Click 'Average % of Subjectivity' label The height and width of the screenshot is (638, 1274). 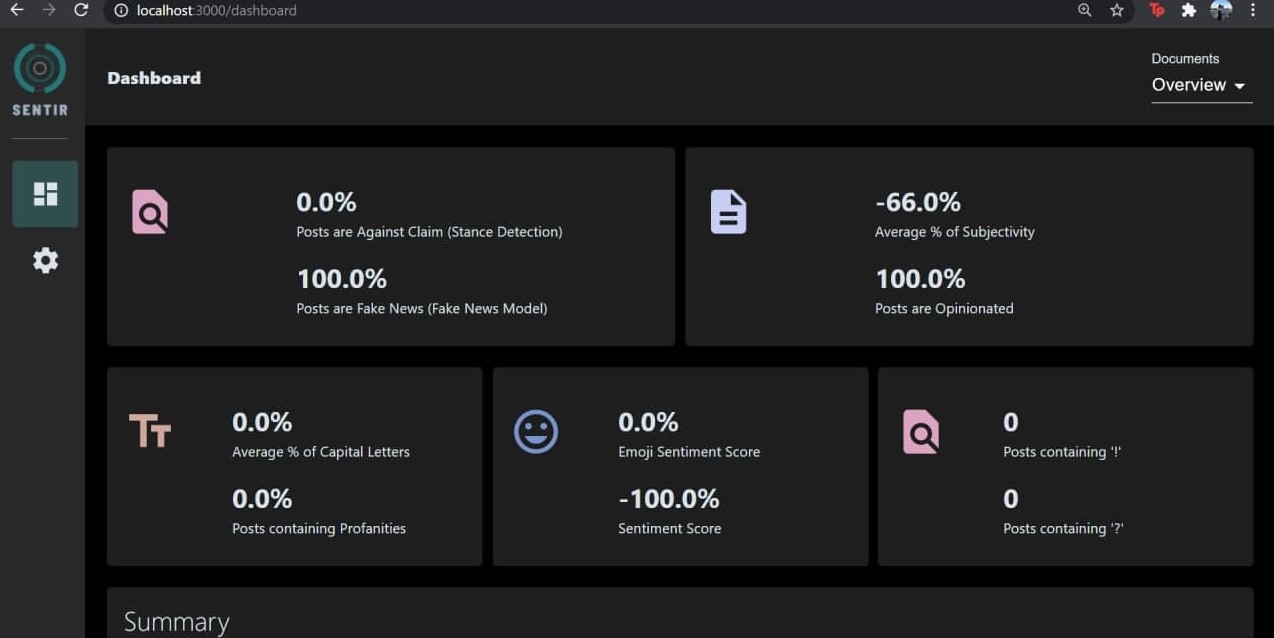pos(955,232)
